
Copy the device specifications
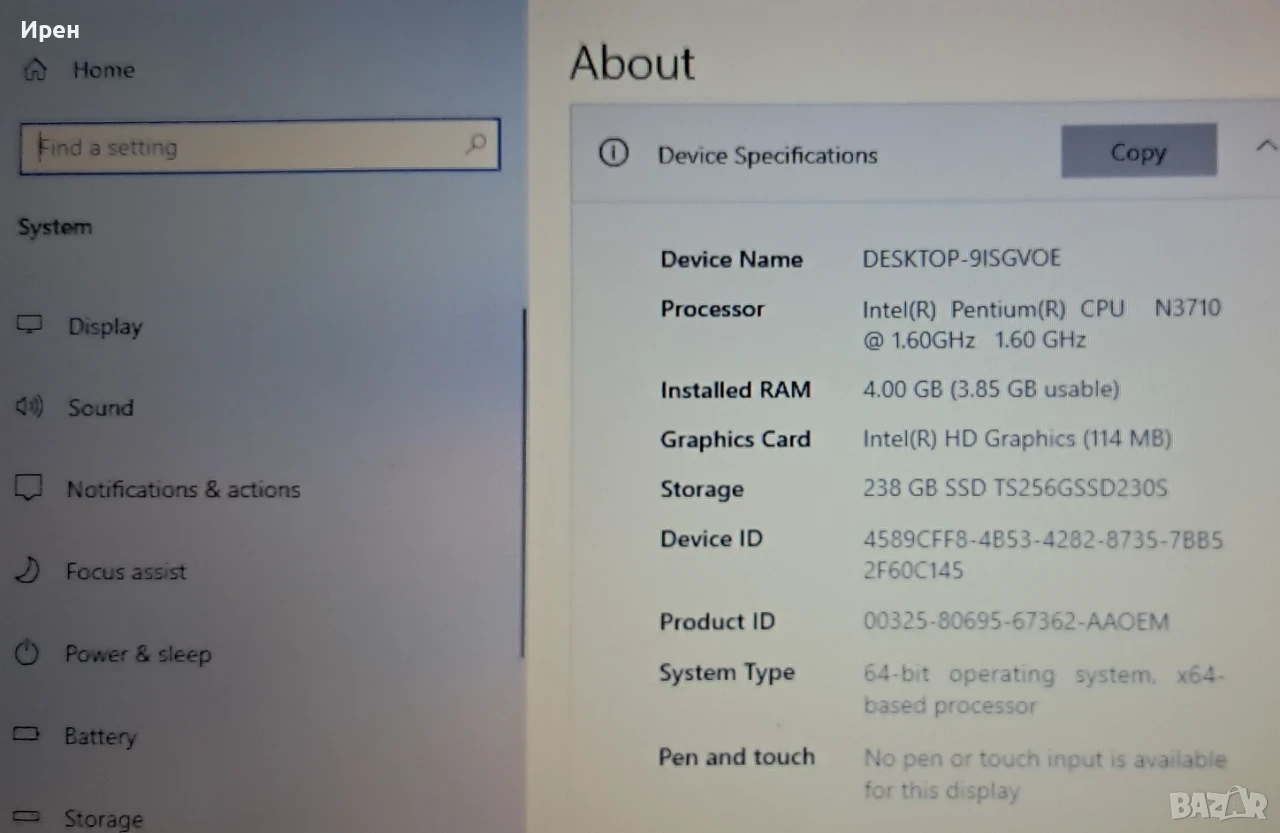point(1139,151)
